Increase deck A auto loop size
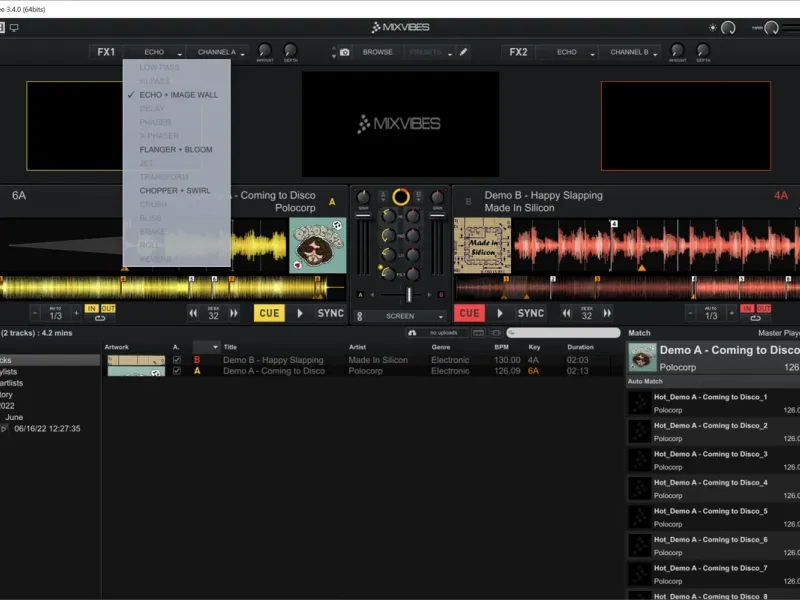Screen dimensions: 800x600 (76, 313)
